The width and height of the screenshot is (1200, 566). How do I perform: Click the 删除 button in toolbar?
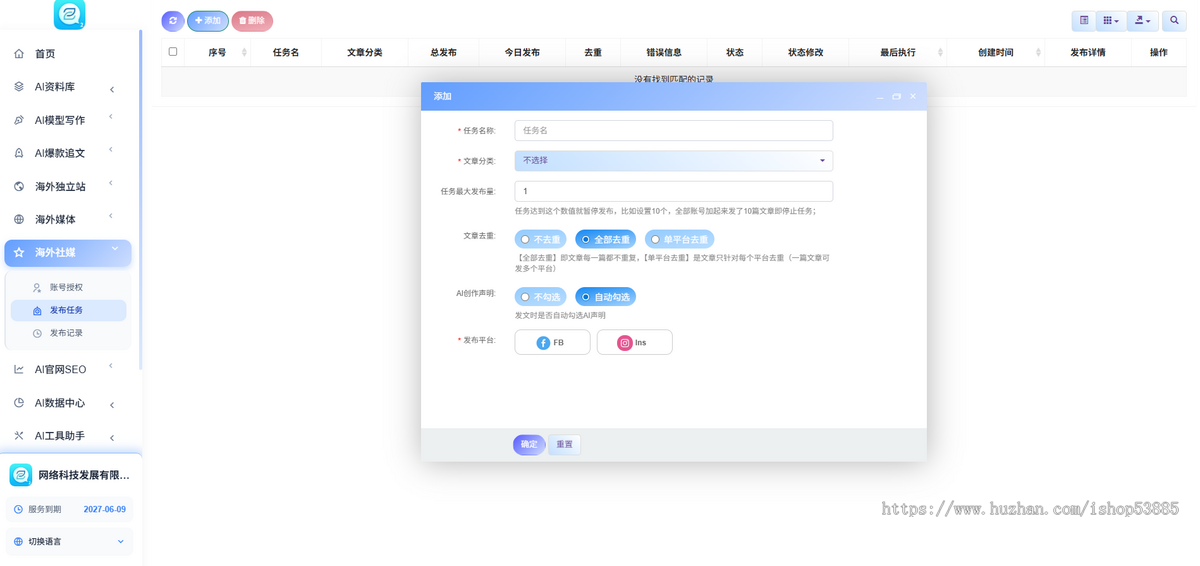[x=252, y=20]
